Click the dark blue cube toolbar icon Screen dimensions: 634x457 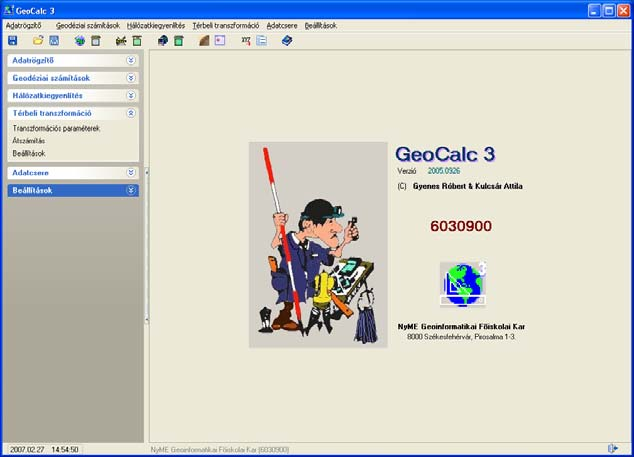tap(163, 40)
